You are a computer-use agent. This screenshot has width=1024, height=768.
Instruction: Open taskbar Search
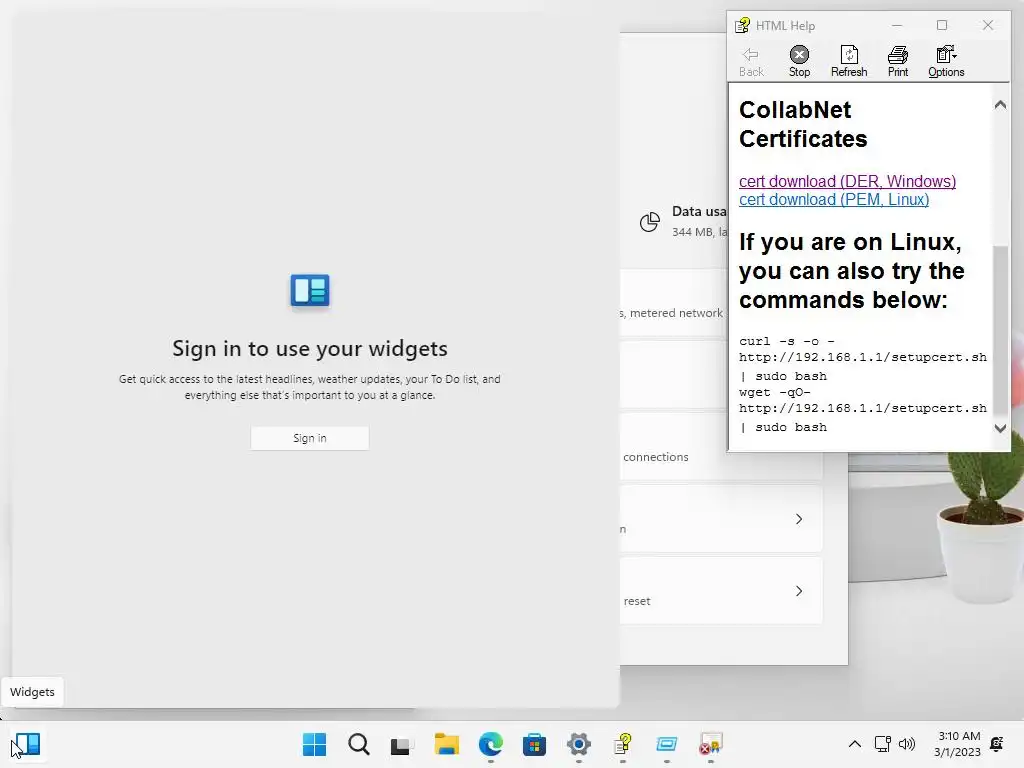tap(359, 744)
